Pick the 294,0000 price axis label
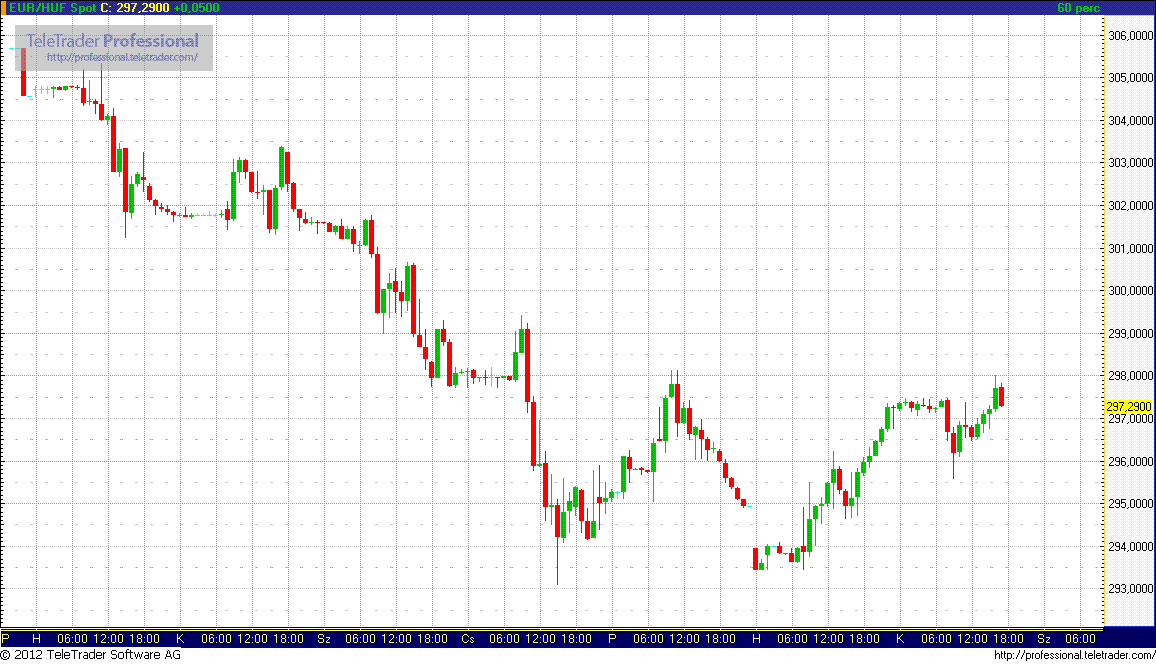The image size is (1156, 664). tap(1131, 546)
